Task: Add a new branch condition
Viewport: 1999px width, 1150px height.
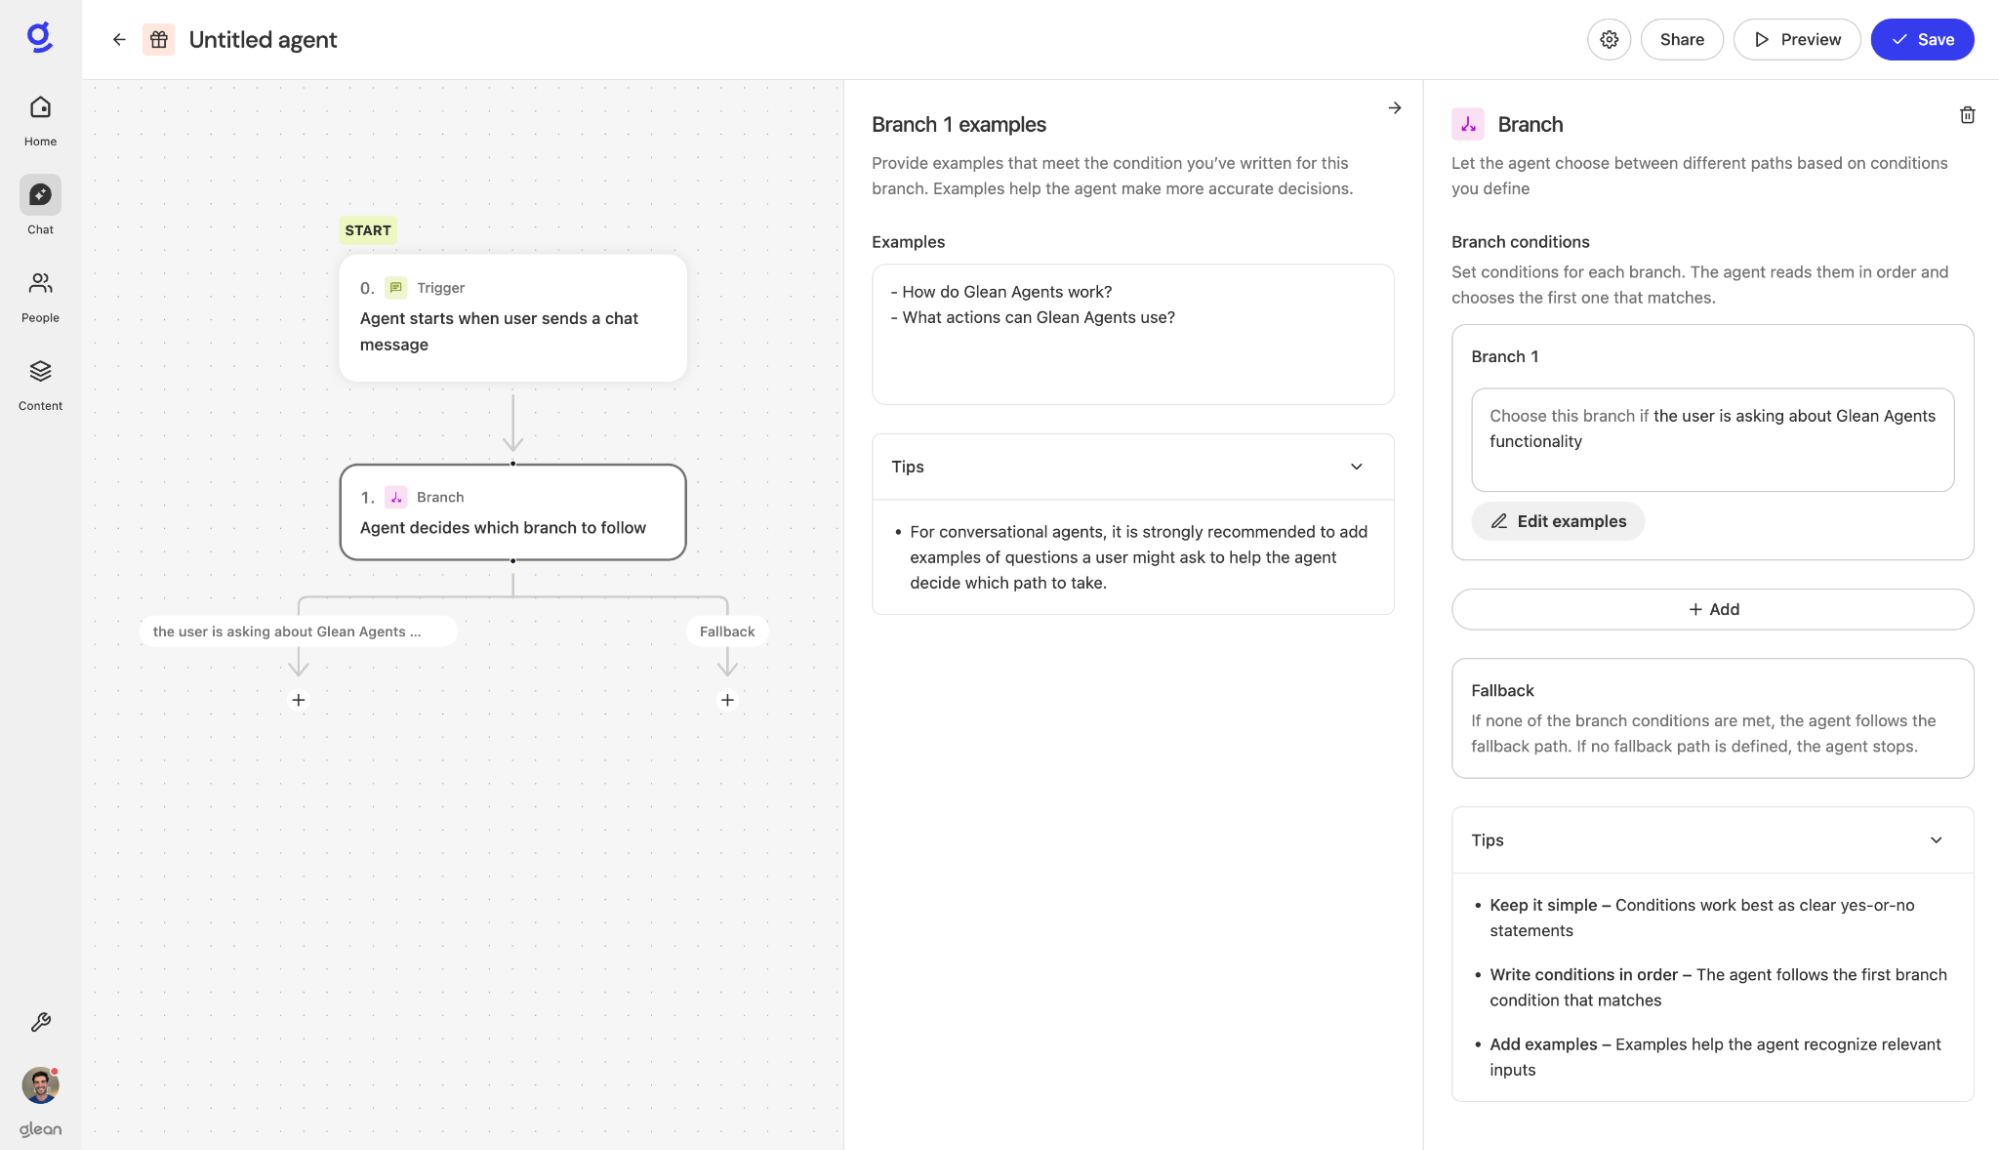Action: click(x=1712, y=609)
